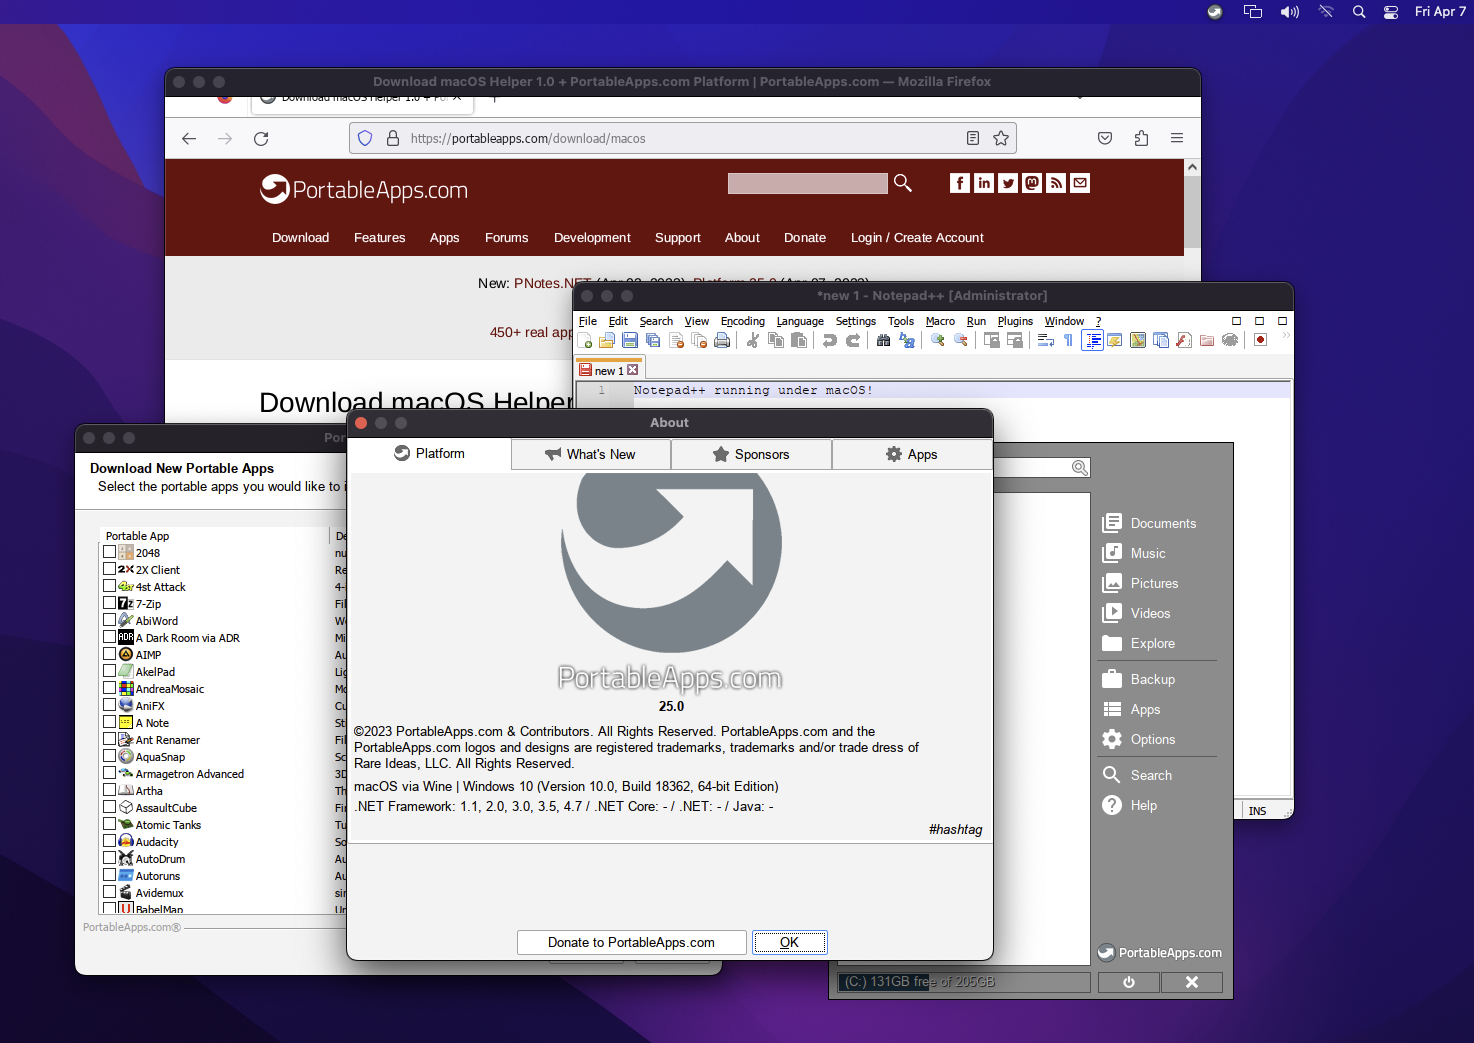Click Donate to PortableApps.com
Screen dimensions: 1474x1043
[x=630, y=942]
